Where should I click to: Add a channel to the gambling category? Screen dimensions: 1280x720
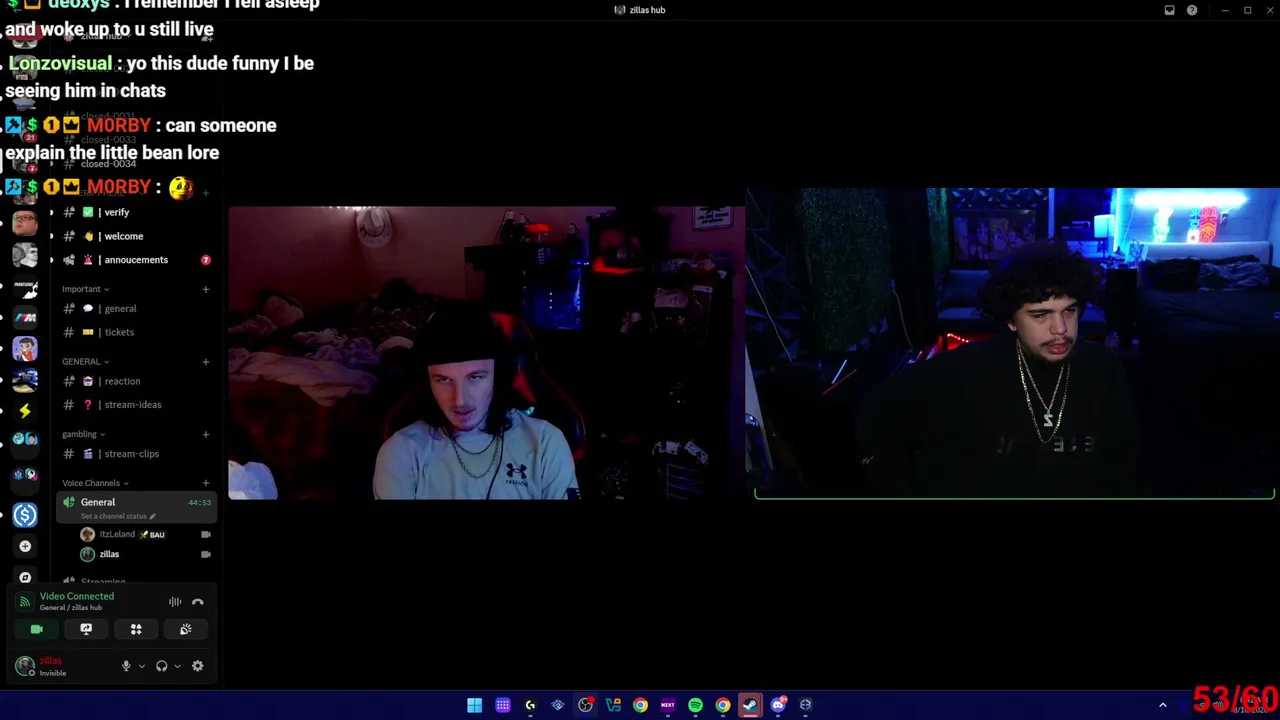pos(206,434)
